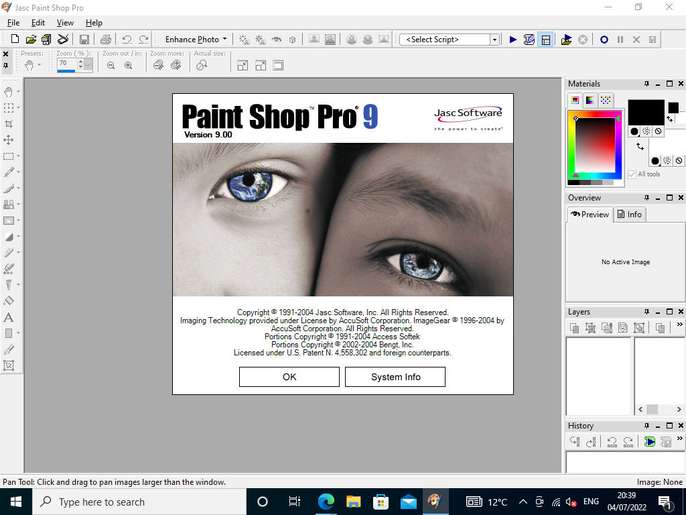
Task: Pin the Layers palette
Action: [647, 312]
